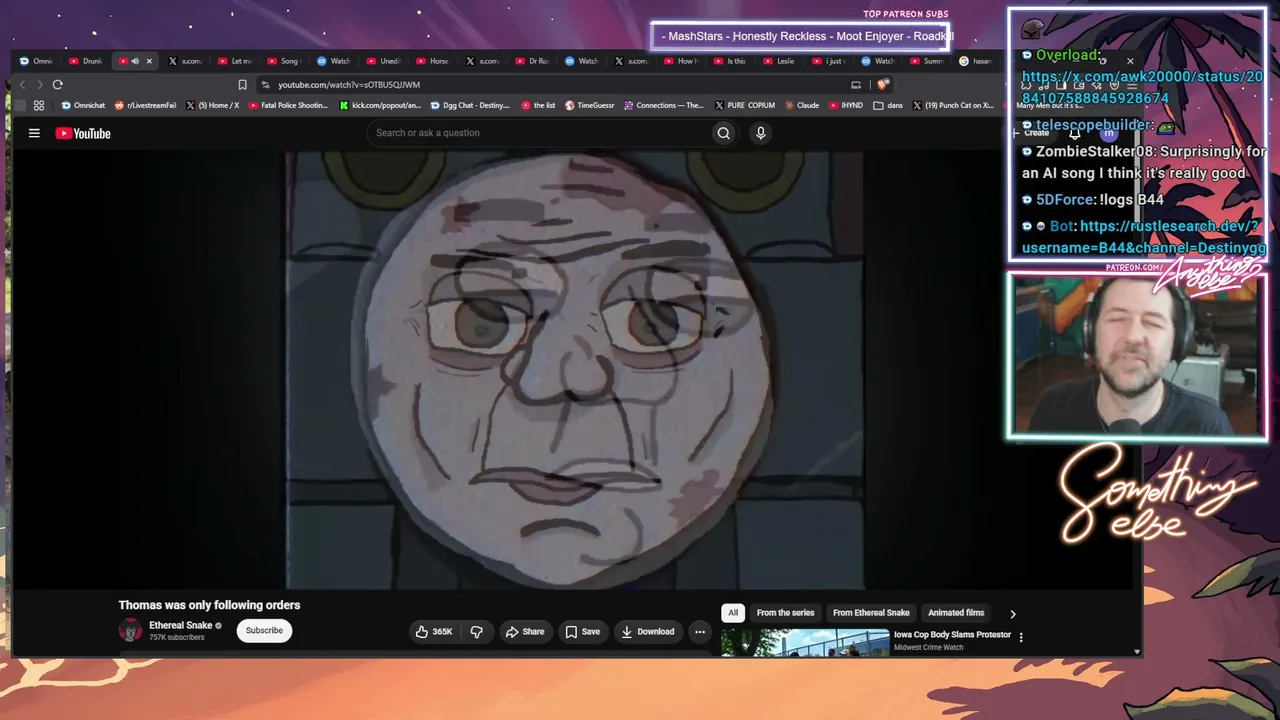Click the Thomas was only following orders title
1280x720 pixels.
[209, 605]
